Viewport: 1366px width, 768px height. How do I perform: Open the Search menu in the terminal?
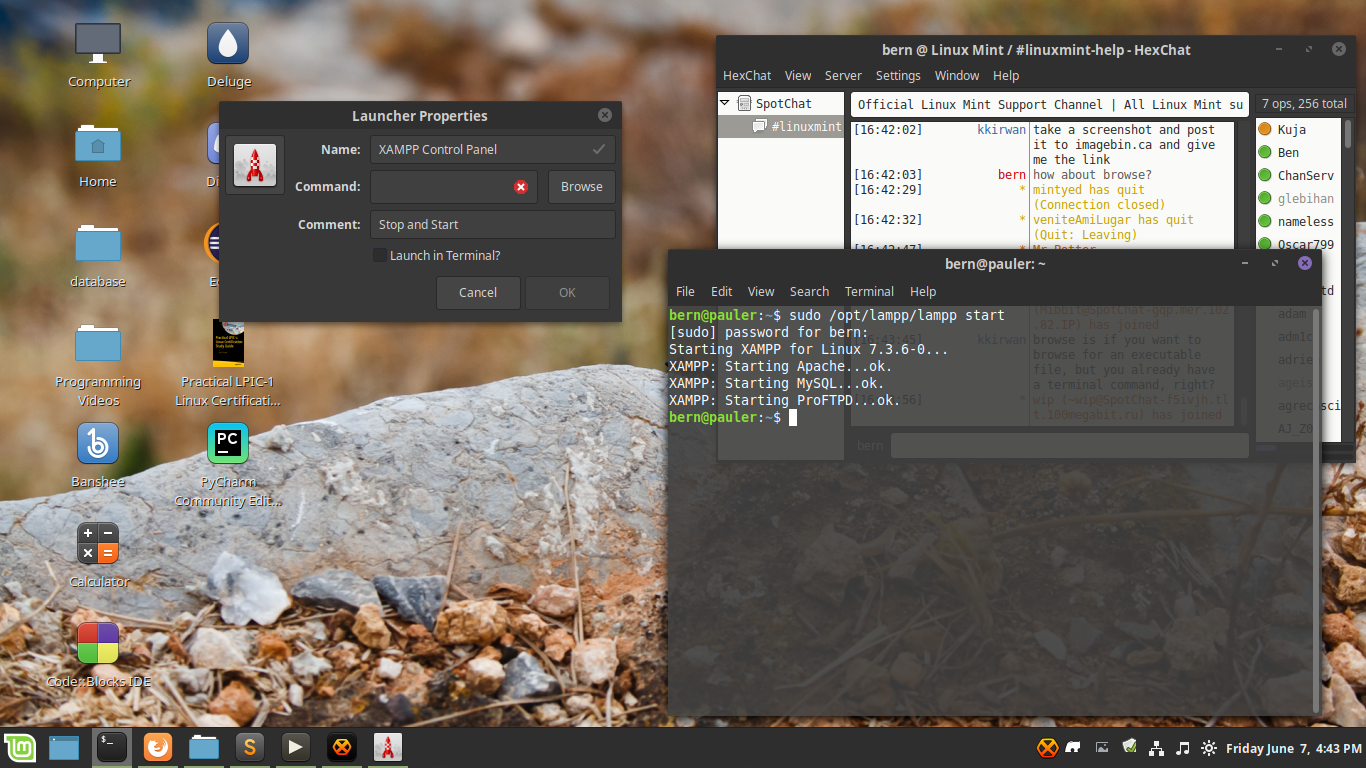[x=809, y=291]
